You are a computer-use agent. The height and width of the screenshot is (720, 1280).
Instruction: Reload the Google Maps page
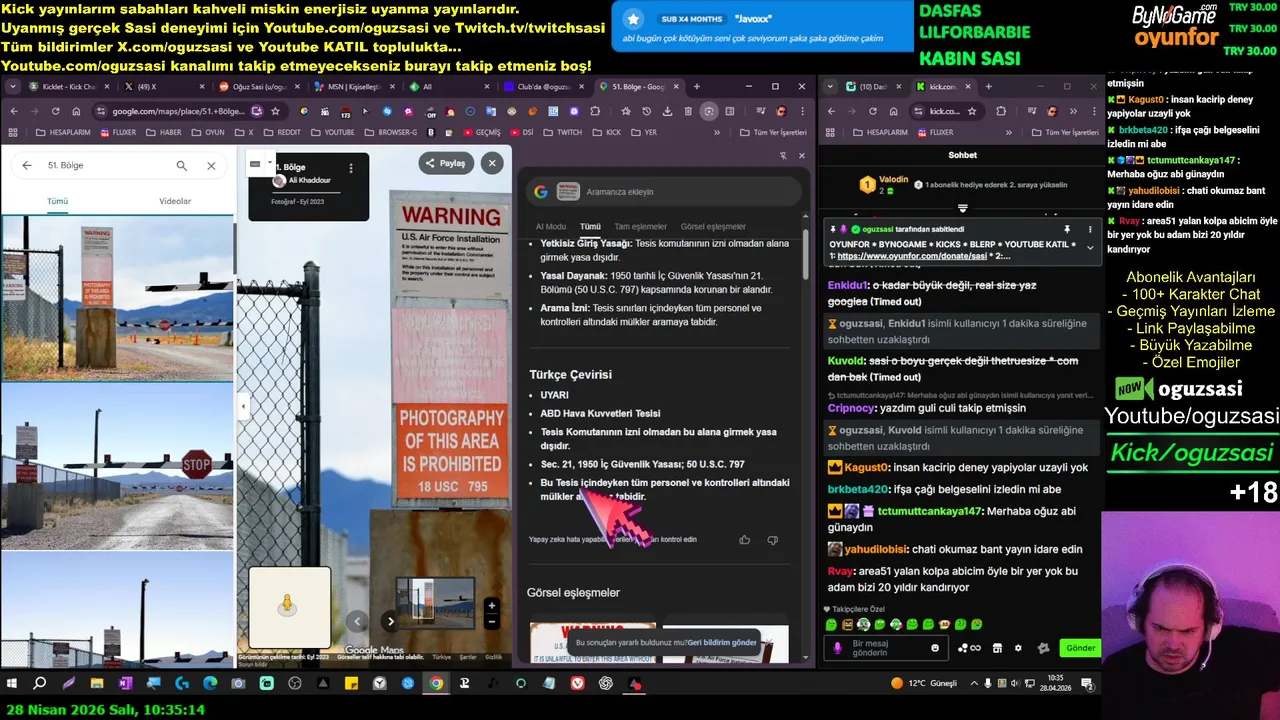57,111
